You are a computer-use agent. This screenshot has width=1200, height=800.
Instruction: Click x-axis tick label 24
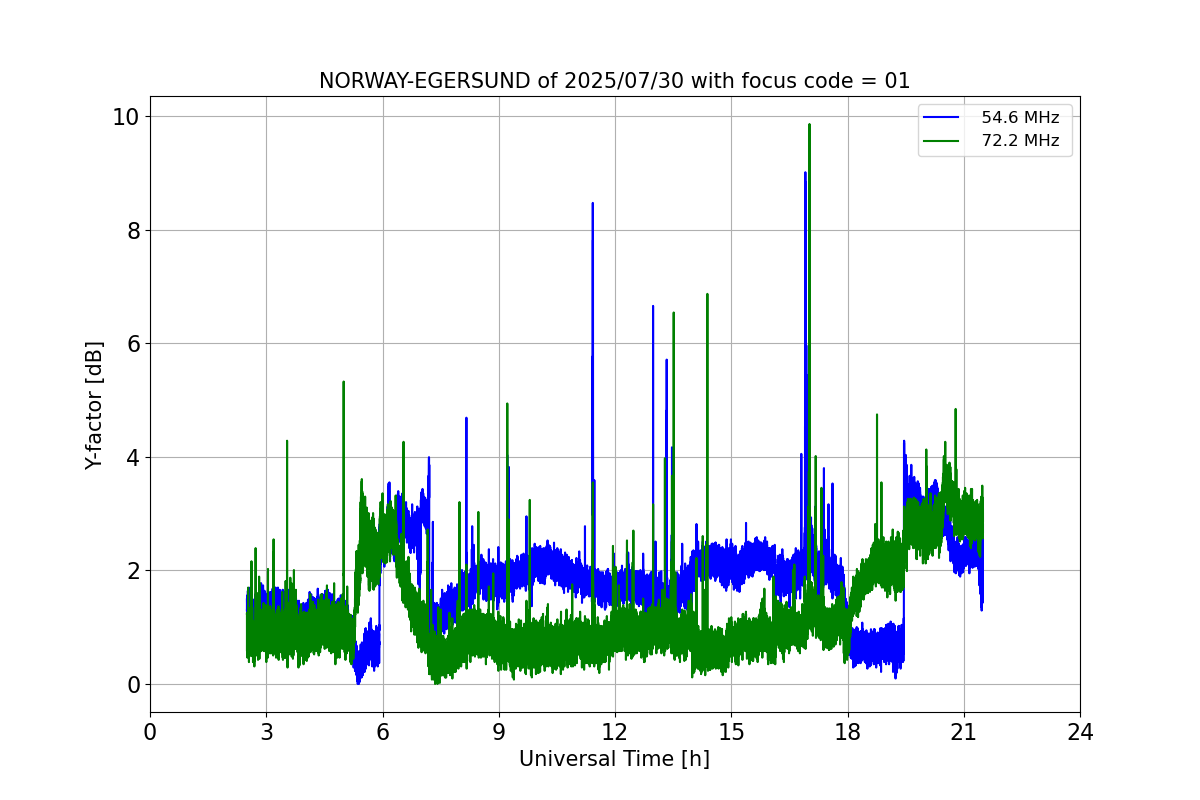click(x=1080, y=733)
